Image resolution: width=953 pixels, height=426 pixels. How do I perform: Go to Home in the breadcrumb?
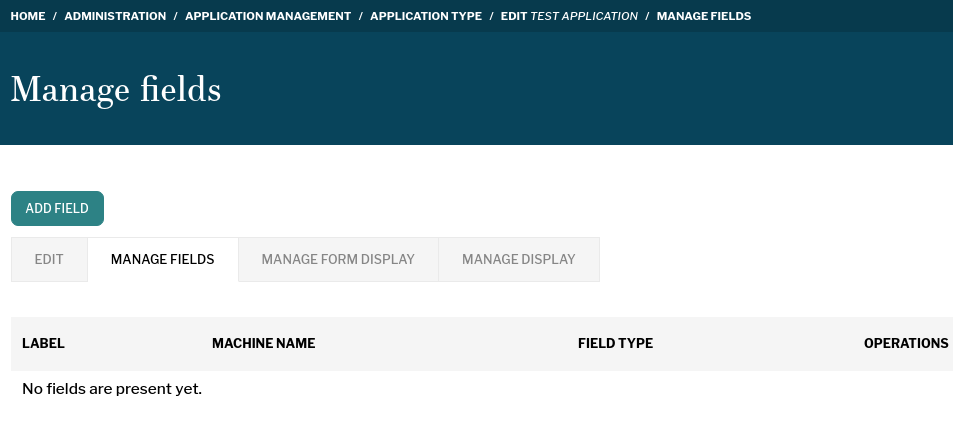click(x=28, y=16)
